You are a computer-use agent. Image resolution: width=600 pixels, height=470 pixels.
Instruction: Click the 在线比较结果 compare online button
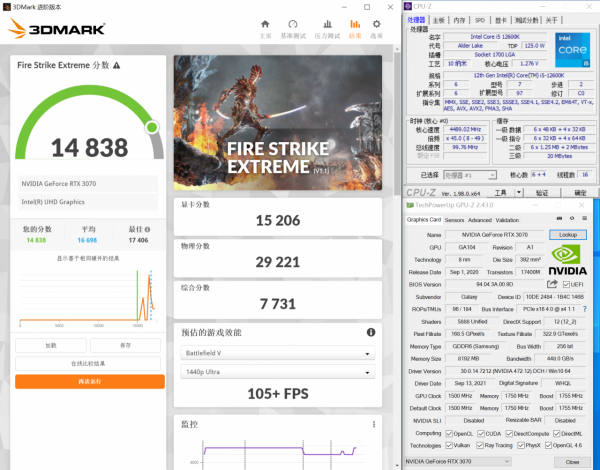(x=88, y=364)
